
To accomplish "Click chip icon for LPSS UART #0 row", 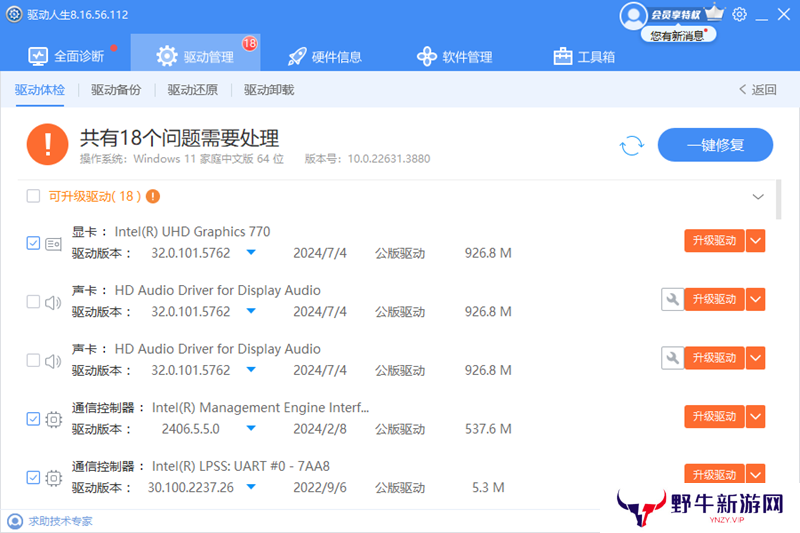I will click(54, 478).
